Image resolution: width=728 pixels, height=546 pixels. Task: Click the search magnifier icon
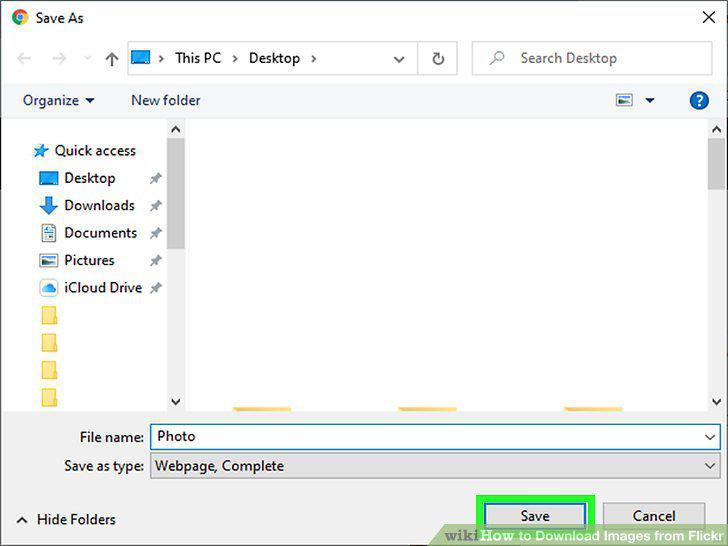[497, 58]
